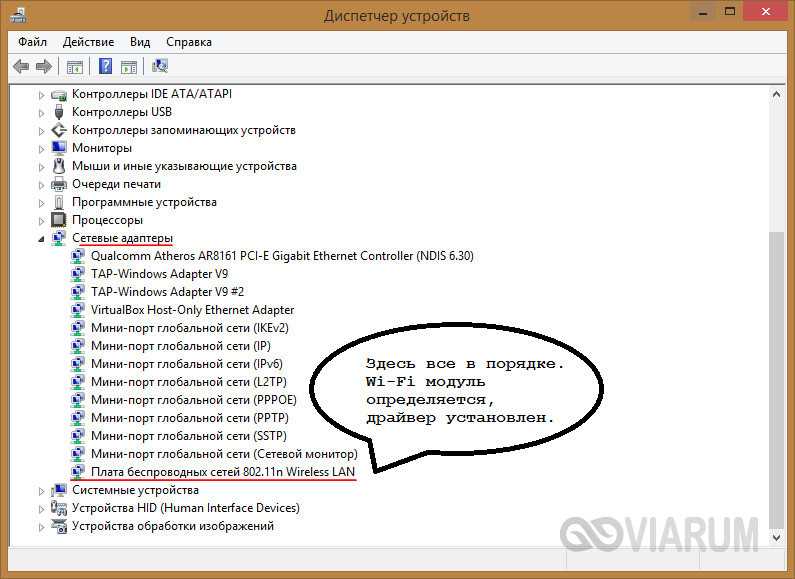795x579 pixels.
Task: Expand the Устройства HID node
Action: [x=42, y=509]
